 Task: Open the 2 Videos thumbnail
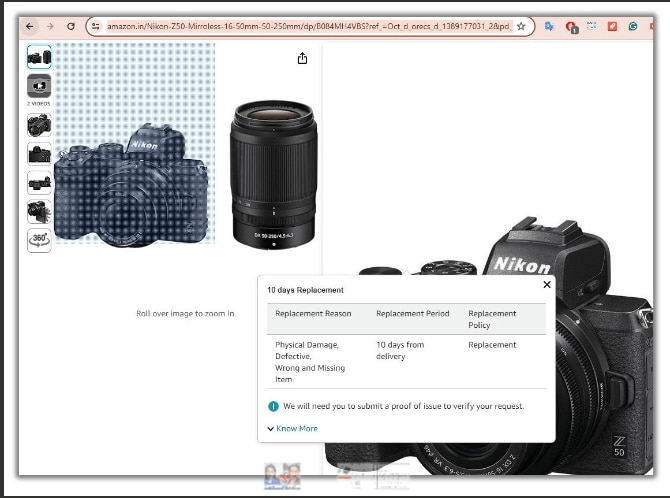point(39,87)
